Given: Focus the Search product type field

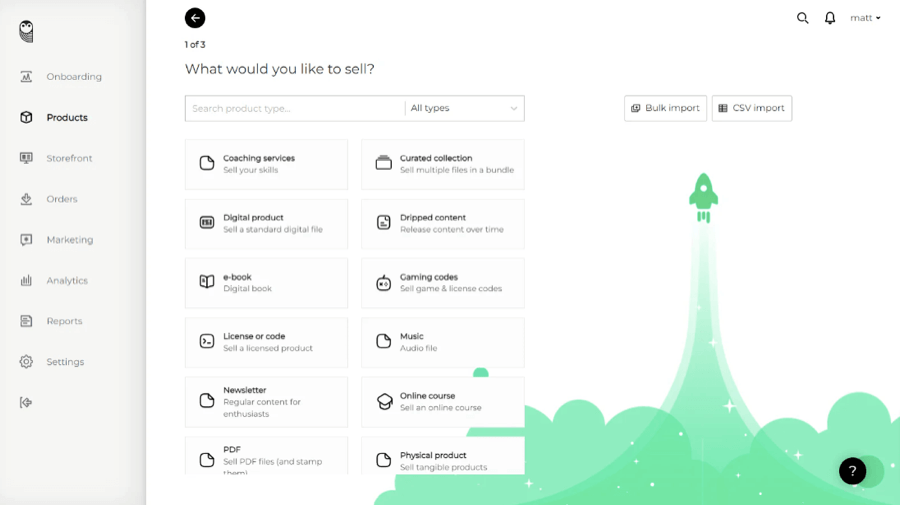Looking at the screenshot, I should coord(294,108).
